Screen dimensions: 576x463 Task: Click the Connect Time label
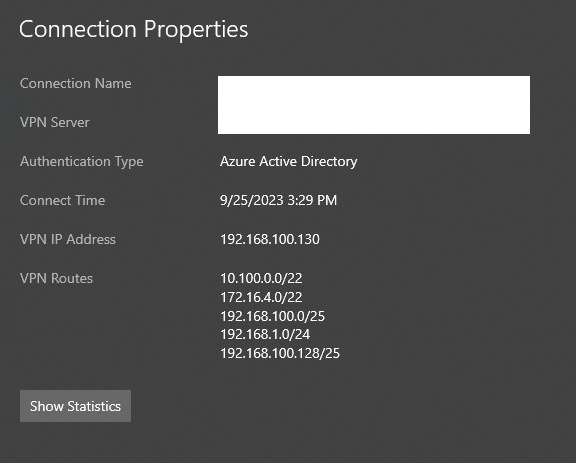tap(62, 200)
